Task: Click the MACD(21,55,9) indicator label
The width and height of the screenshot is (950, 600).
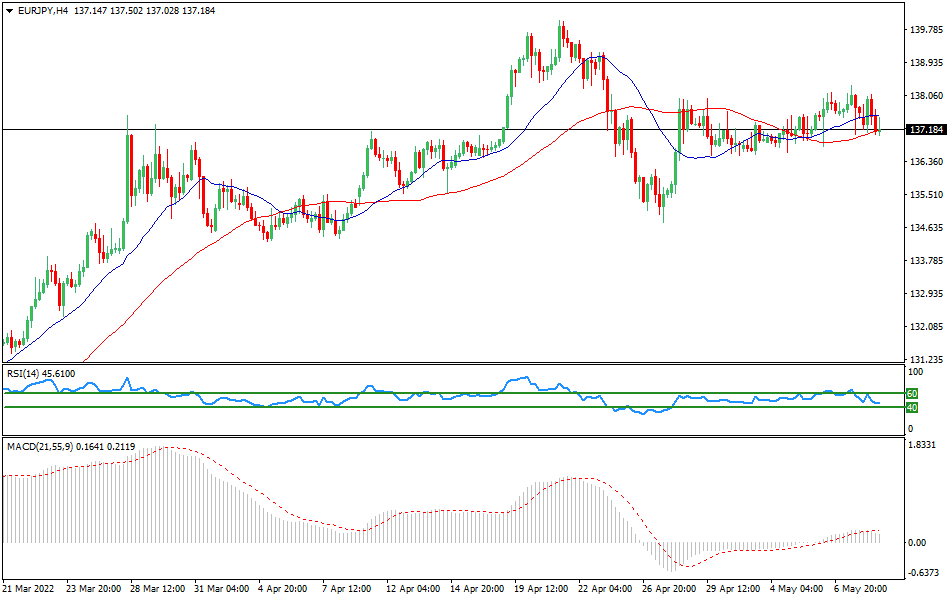Action: [x=40, y=444]
